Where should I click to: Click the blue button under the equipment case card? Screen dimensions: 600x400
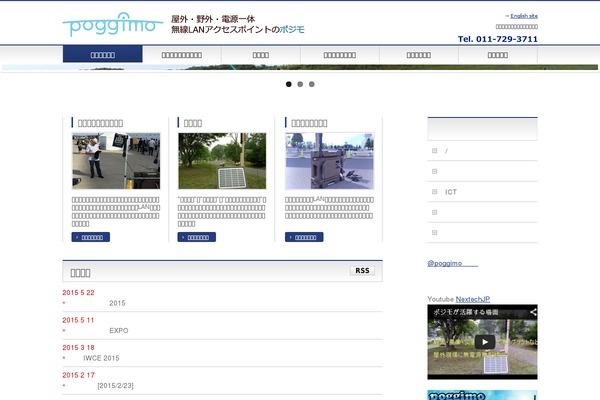[x=304, y=237]
